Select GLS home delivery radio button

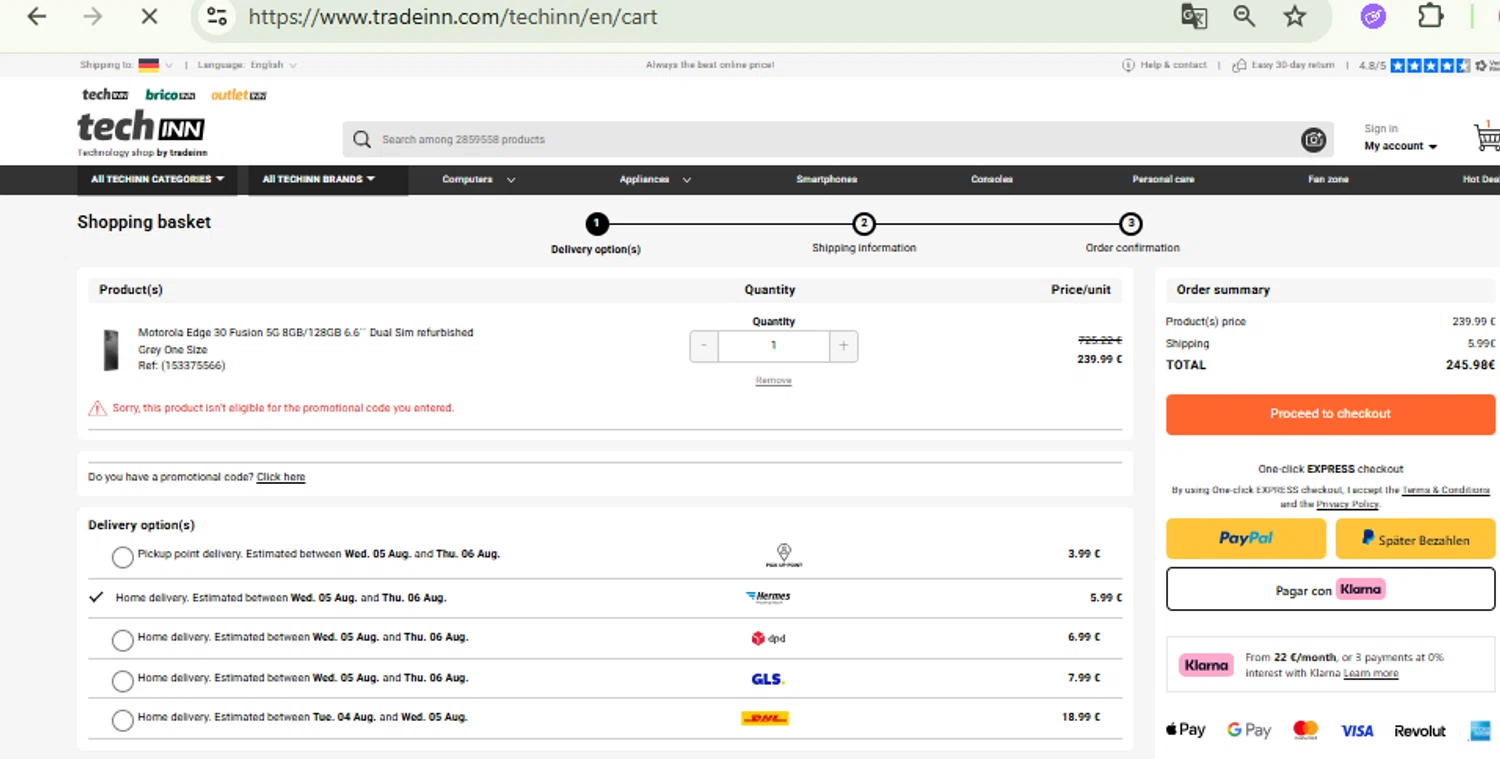pyautogui.click(x=122, y=681)
